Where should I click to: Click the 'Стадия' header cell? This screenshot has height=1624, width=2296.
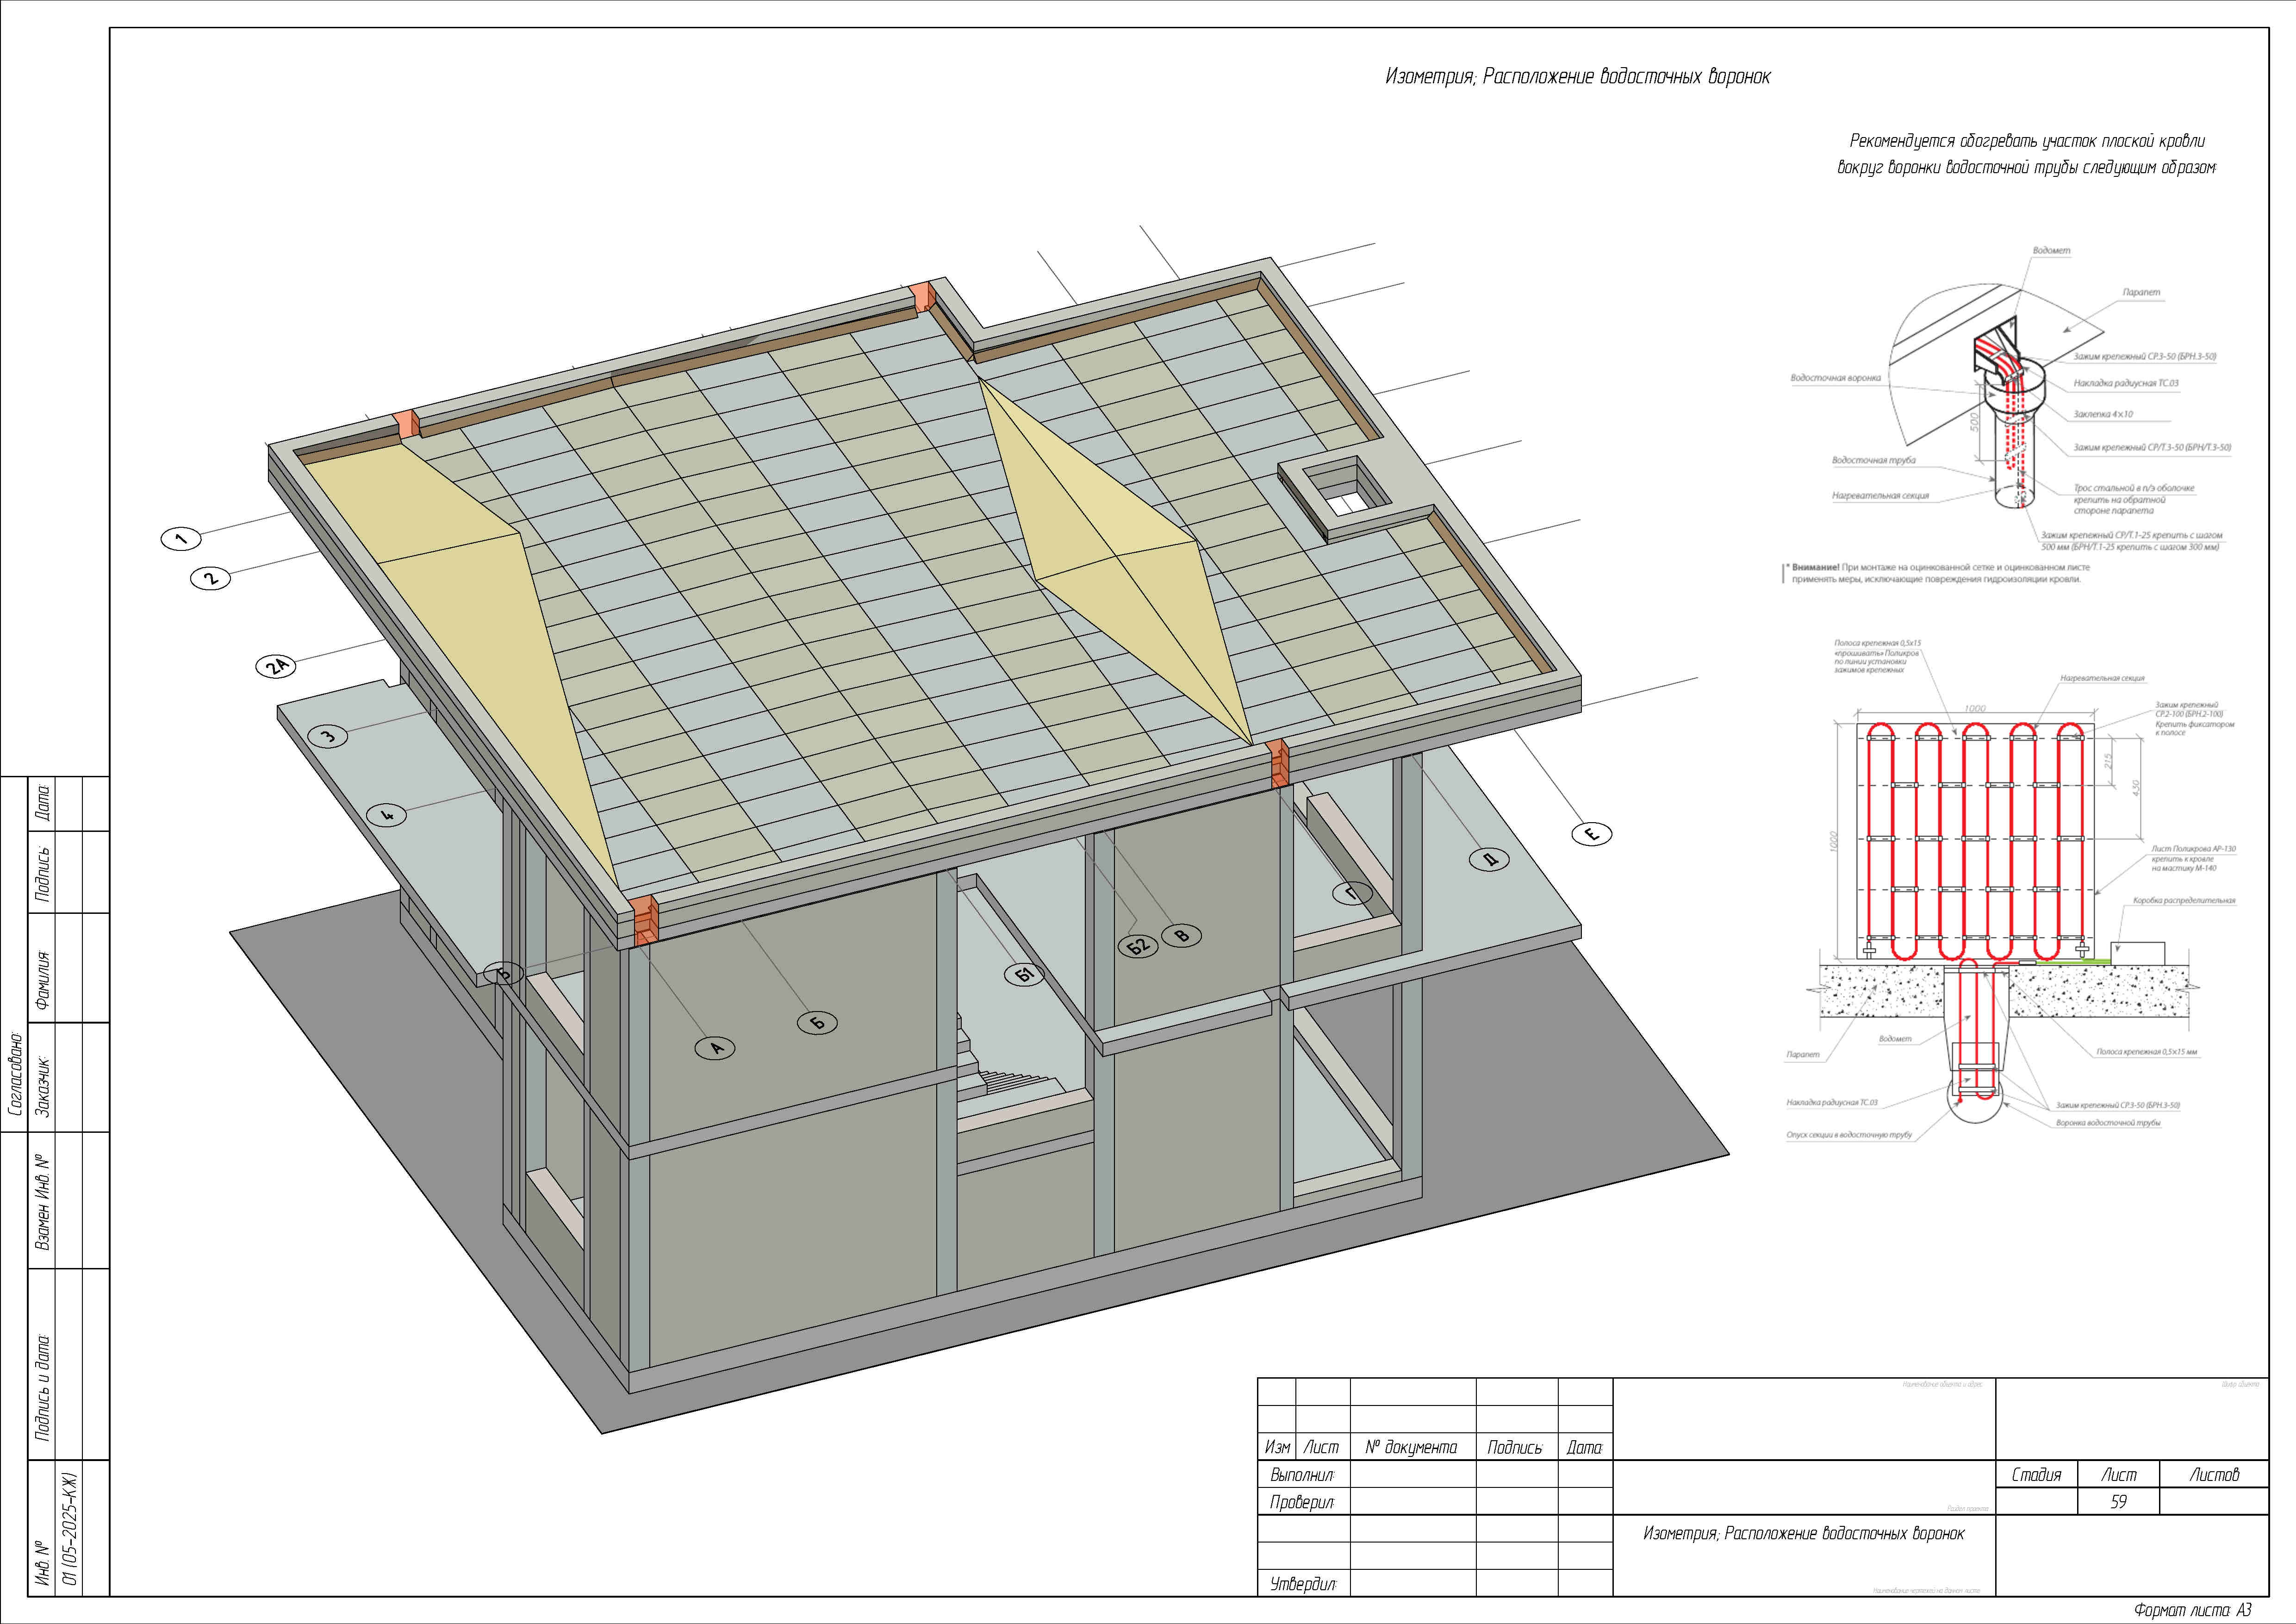(2036, 1475)
